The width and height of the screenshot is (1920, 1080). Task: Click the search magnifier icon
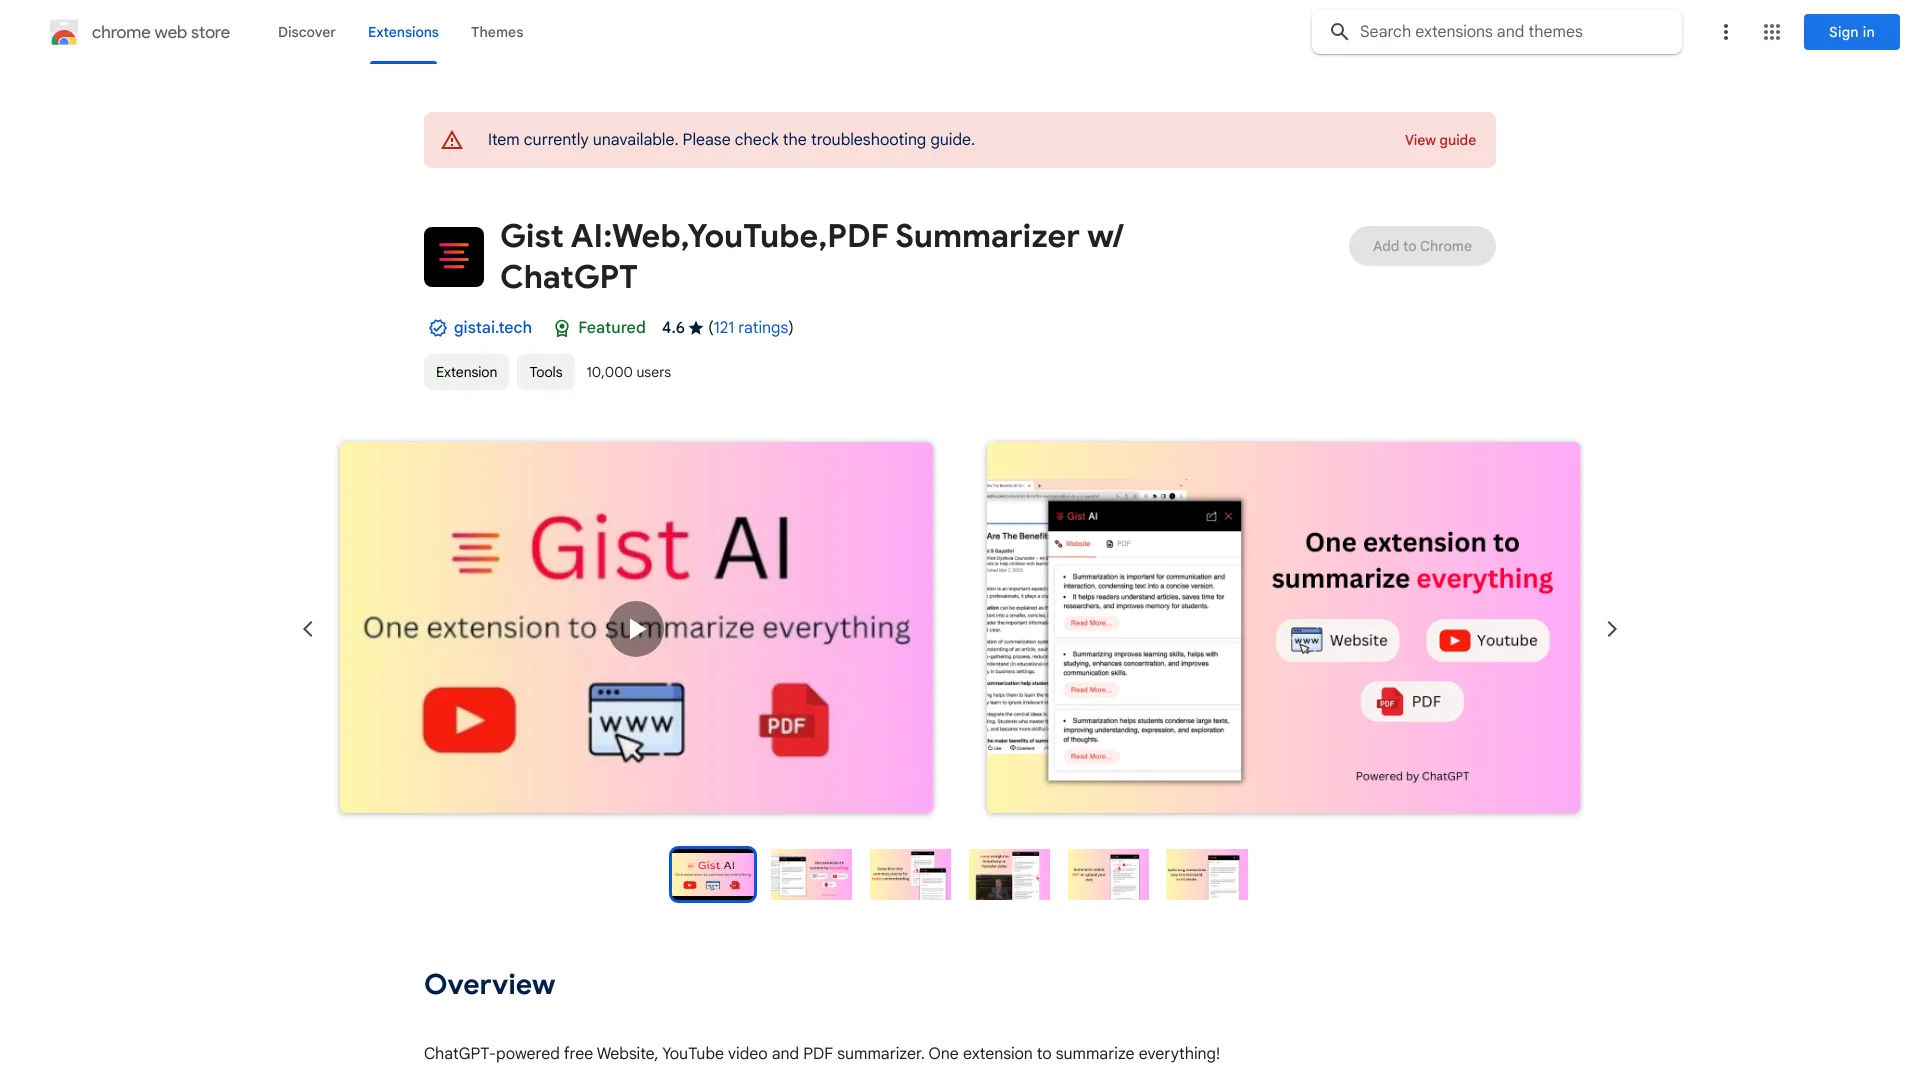point(1340,32)
